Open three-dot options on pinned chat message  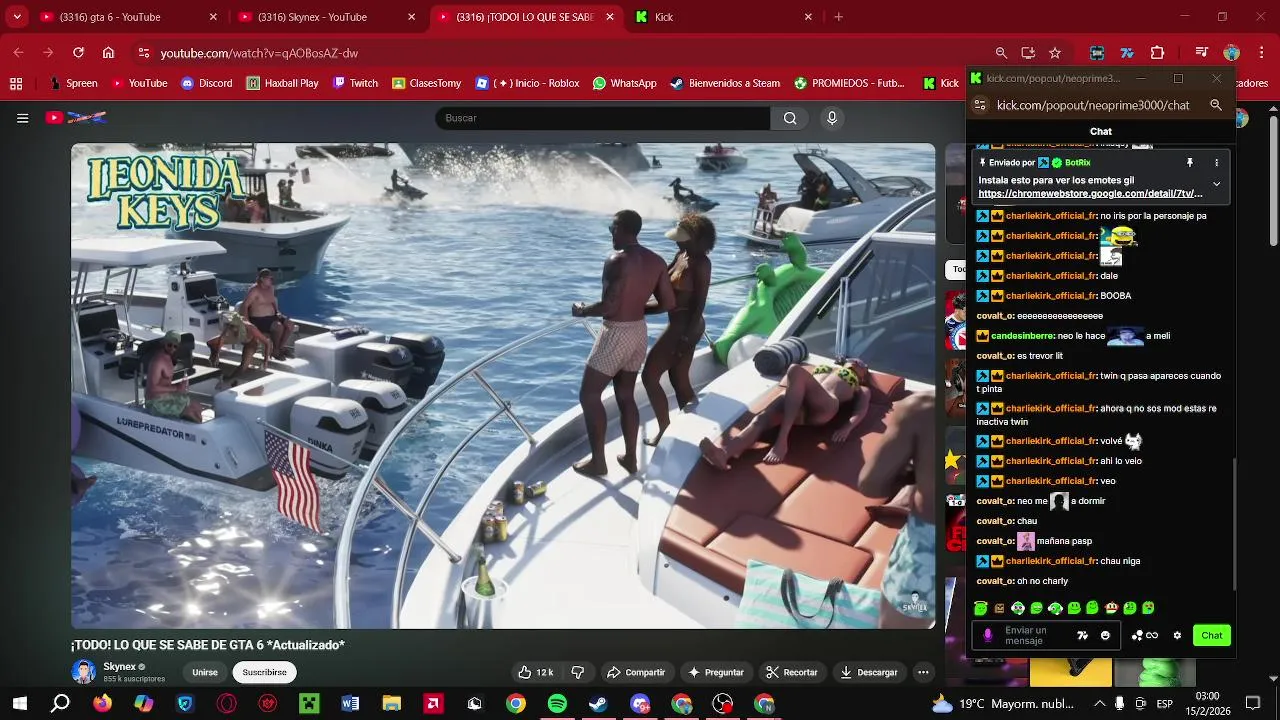pyautogui.click(x=1216, y=162)
